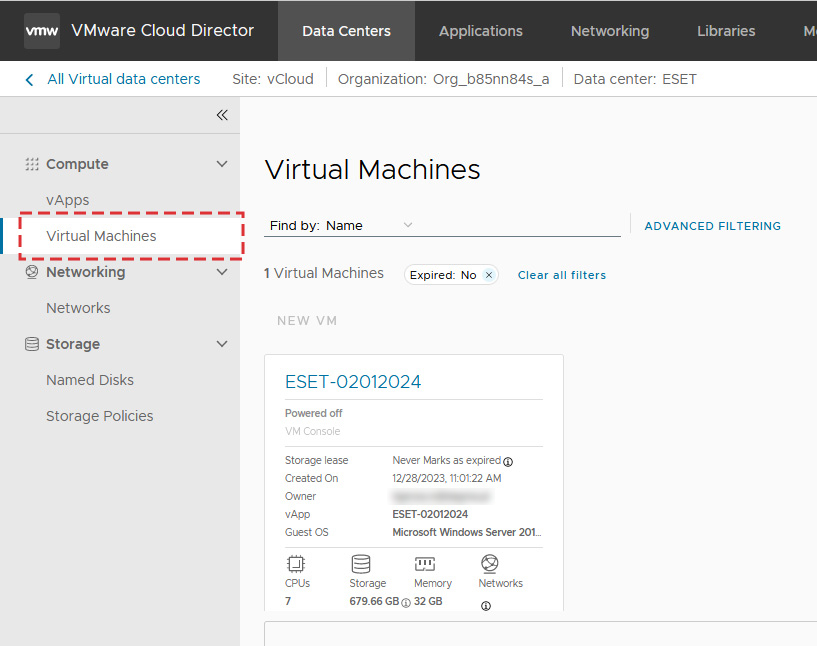Select vApps in the sidebar
Viewport: 817px width, 646px height.
[68, 200]
